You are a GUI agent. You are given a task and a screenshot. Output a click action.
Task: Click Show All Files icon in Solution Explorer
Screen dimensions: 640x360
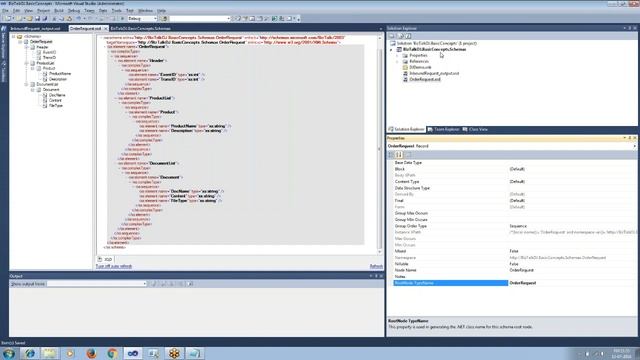[400, 36]
